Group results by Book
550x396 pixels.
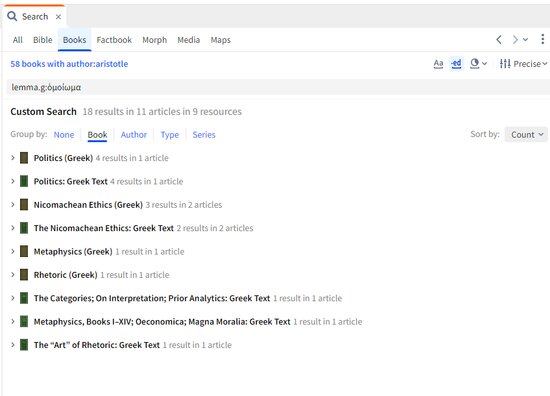pyautogui.click(x=97, y=135)
